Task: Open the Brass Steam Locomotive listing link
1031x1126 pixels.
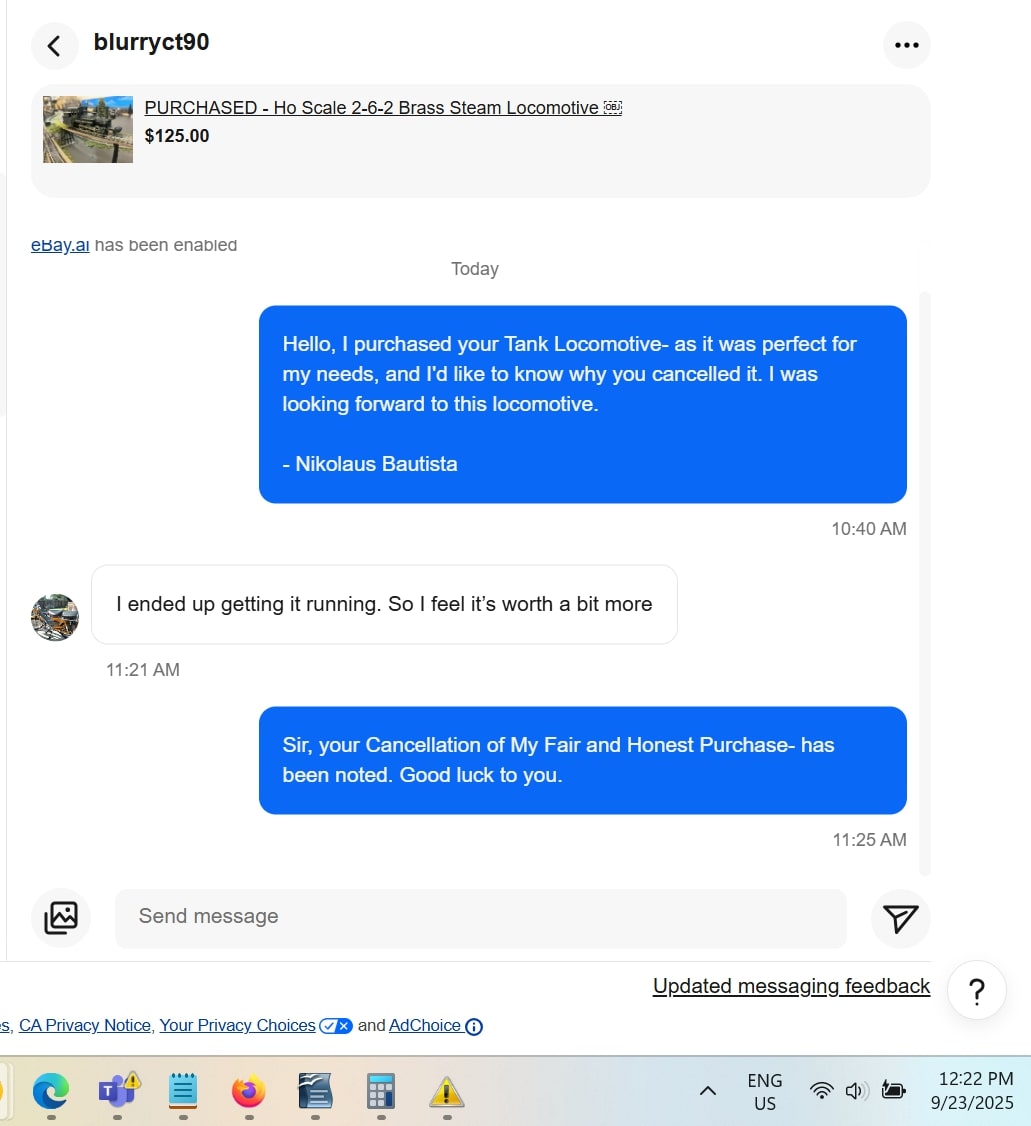Action: point(383,108)
